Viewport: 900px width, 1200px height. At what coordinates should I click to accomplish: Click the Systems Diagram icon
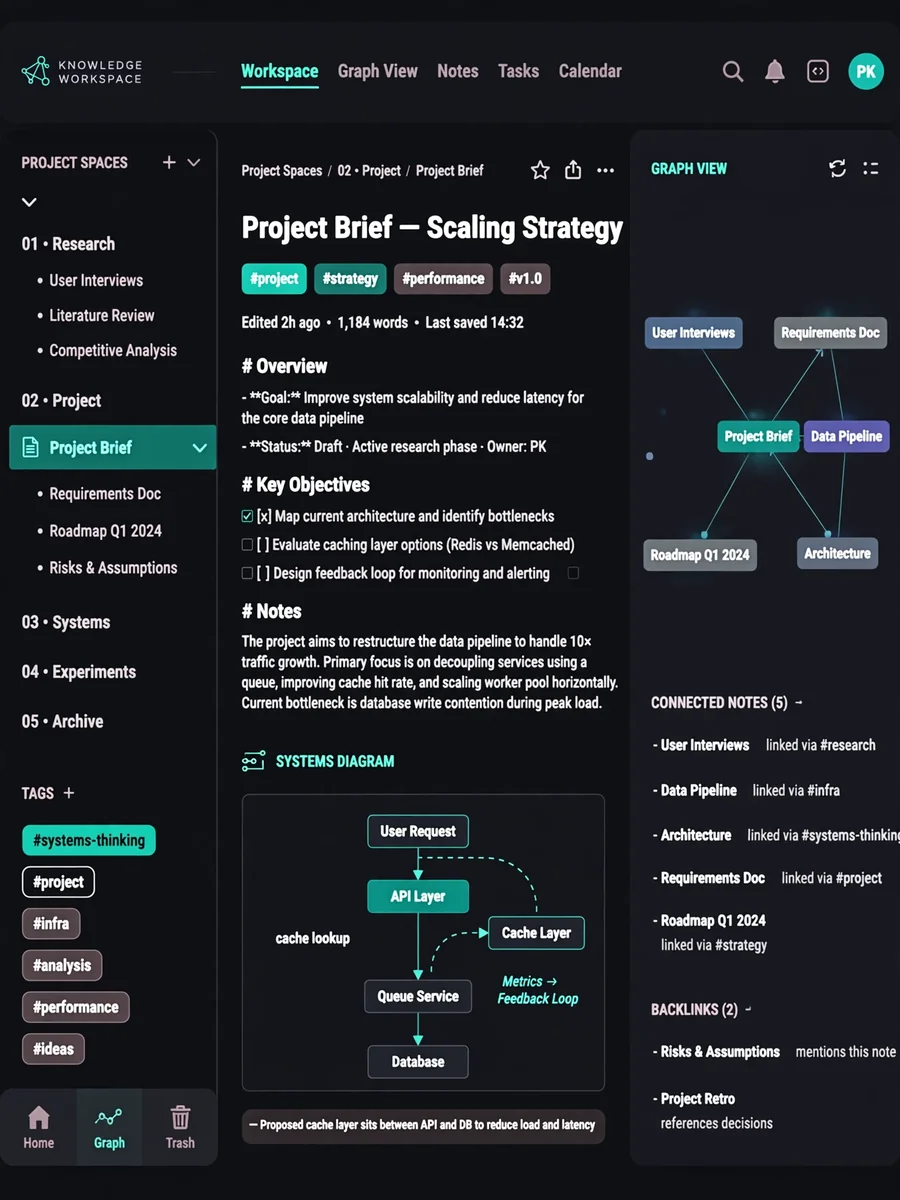click(253, 761)
